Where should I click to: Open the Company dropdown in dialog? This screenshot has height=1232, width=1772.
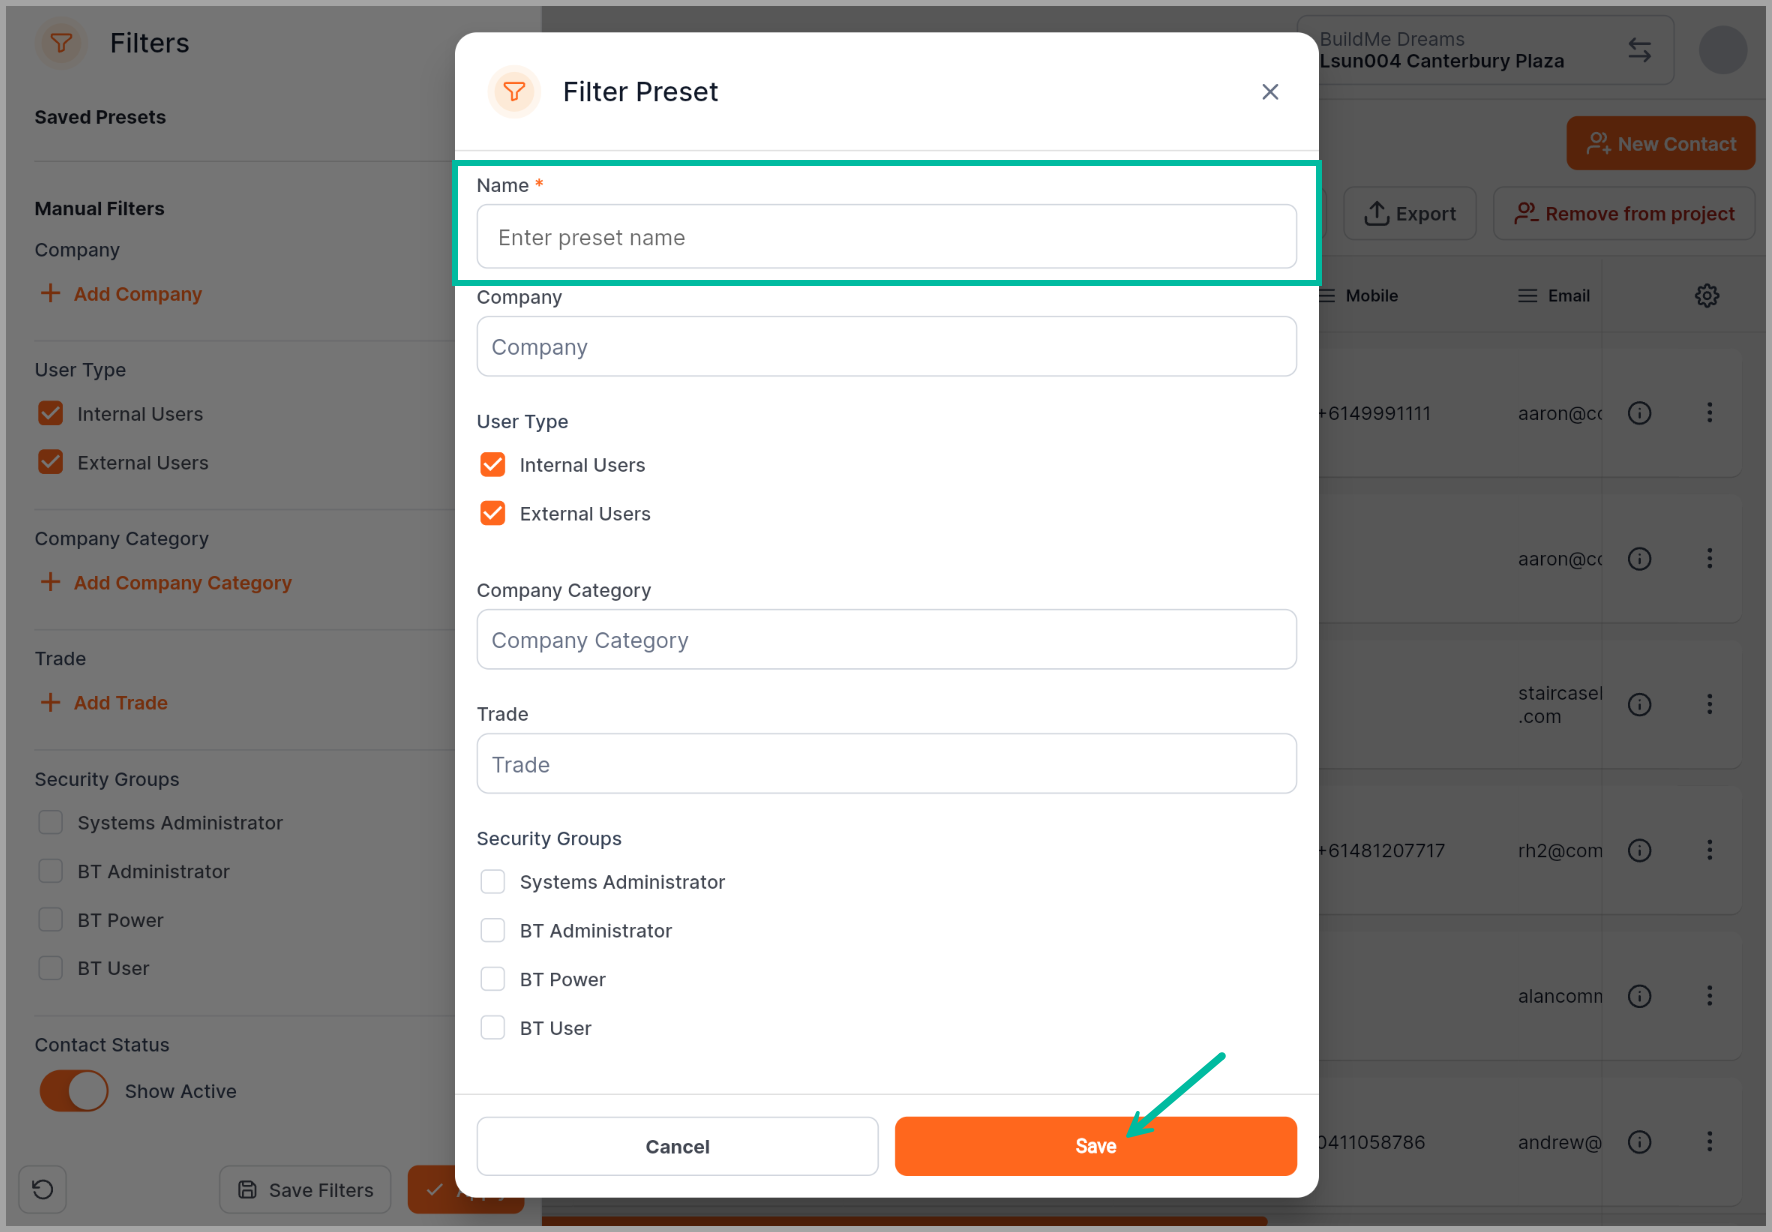coord(886,347)
